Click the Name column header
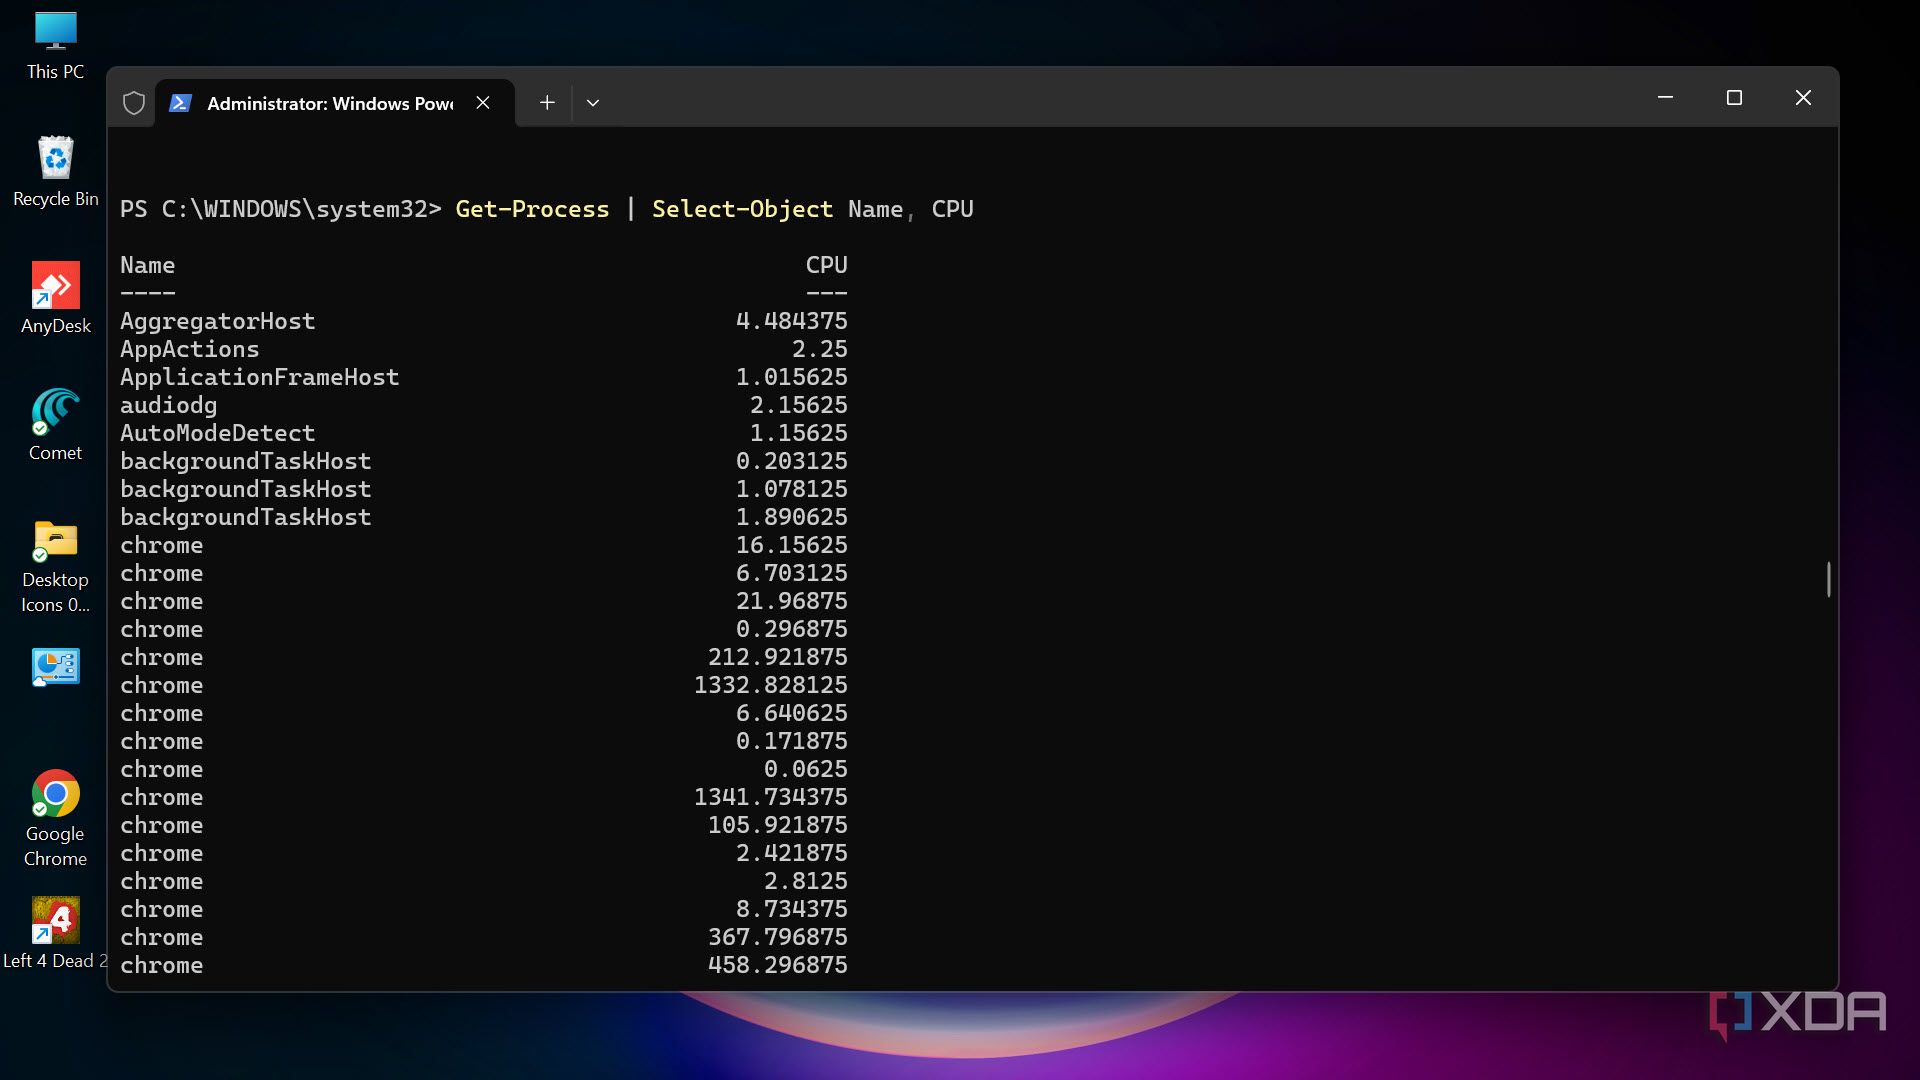 pos(147,265)
